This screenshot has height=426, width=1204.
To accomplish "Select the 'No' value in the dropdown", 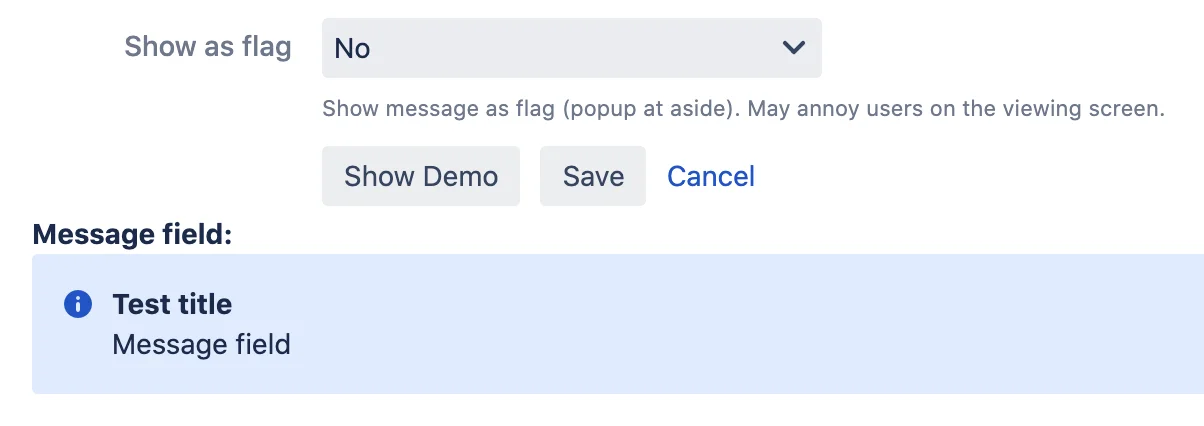I will click(352, 48).
